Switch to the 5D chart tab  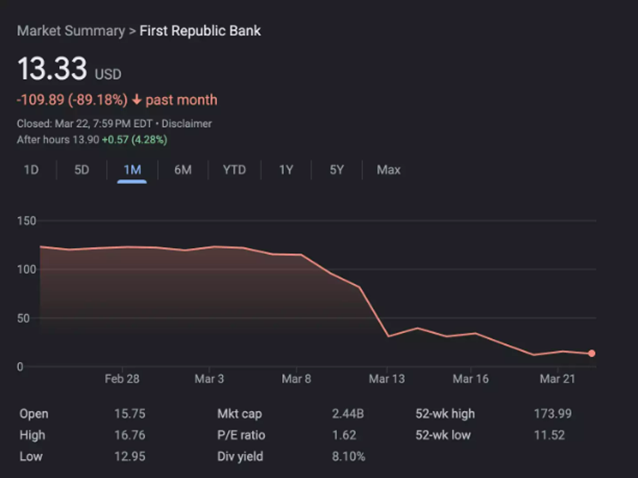click(82, 170)
